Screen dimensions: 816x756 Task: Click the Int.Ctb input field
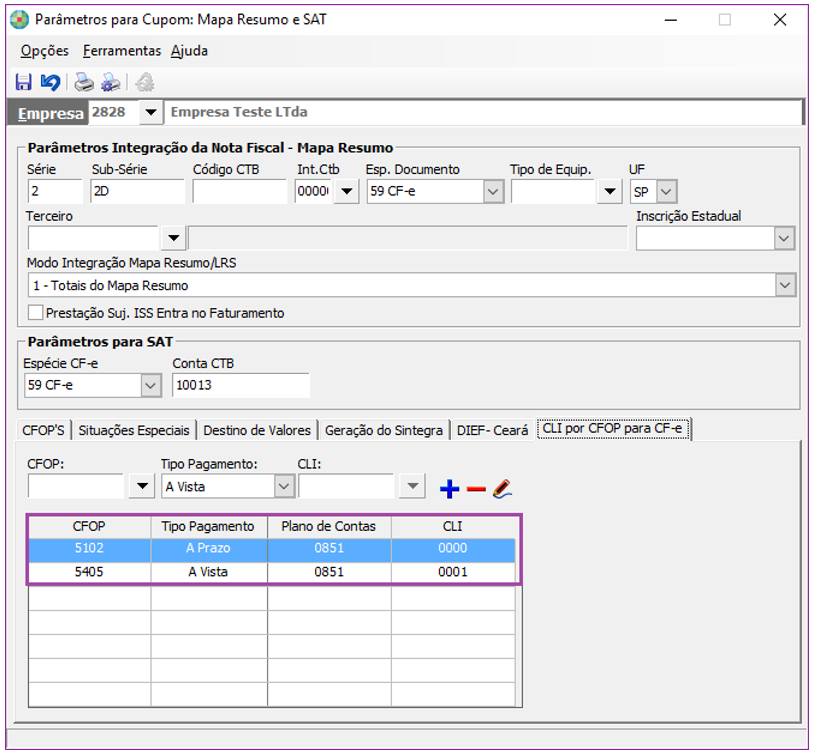pyautogui.click(x=313, y=191)
